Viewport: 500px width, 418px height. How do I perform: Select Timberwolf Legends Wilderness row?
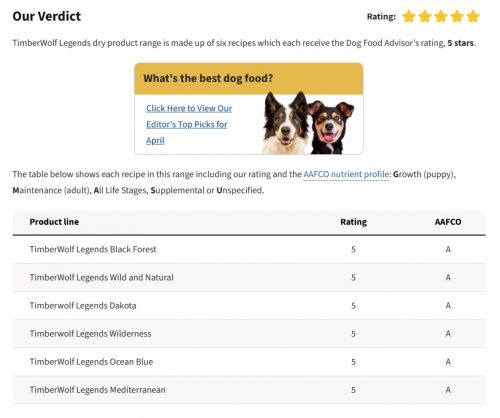click(249, 334)
